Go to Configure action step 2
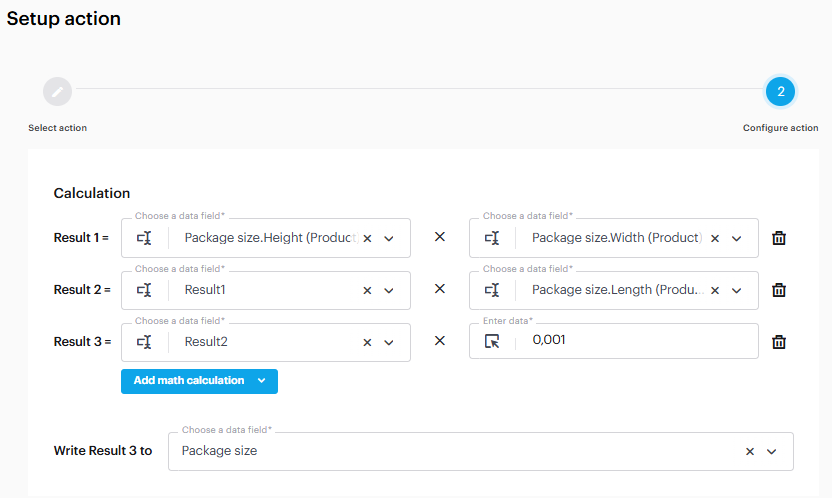Viewport: 832px width, 498px height. click(780, 92)
